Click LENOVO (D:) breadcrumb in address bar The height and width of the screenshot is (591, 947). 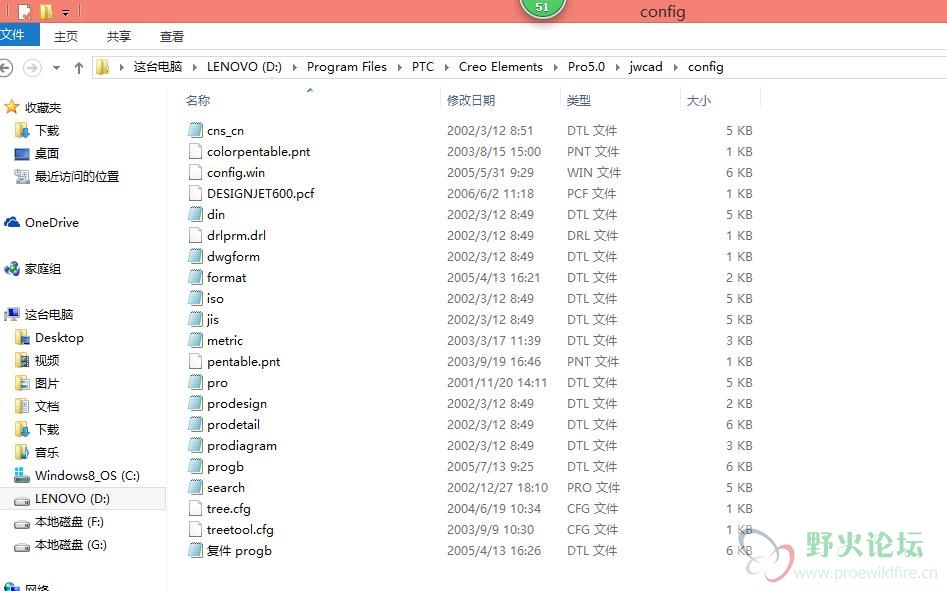[244, 66]
